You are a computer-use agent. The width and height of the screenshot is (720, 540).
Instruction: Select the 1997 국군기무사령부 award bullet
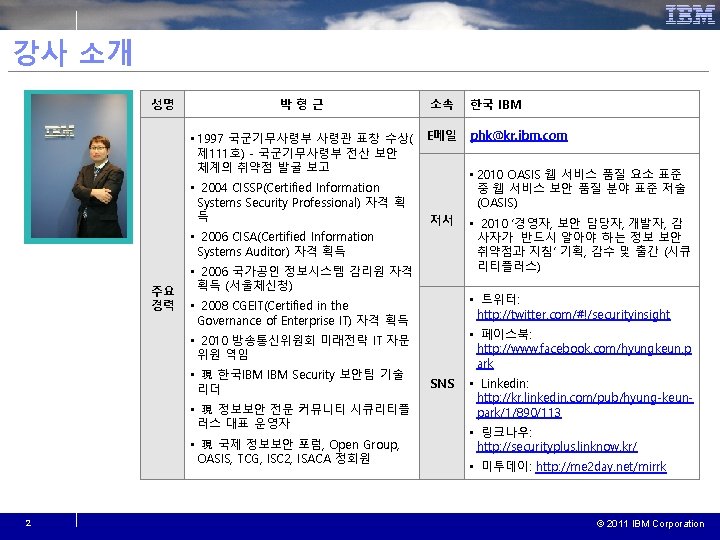point(302,152)
